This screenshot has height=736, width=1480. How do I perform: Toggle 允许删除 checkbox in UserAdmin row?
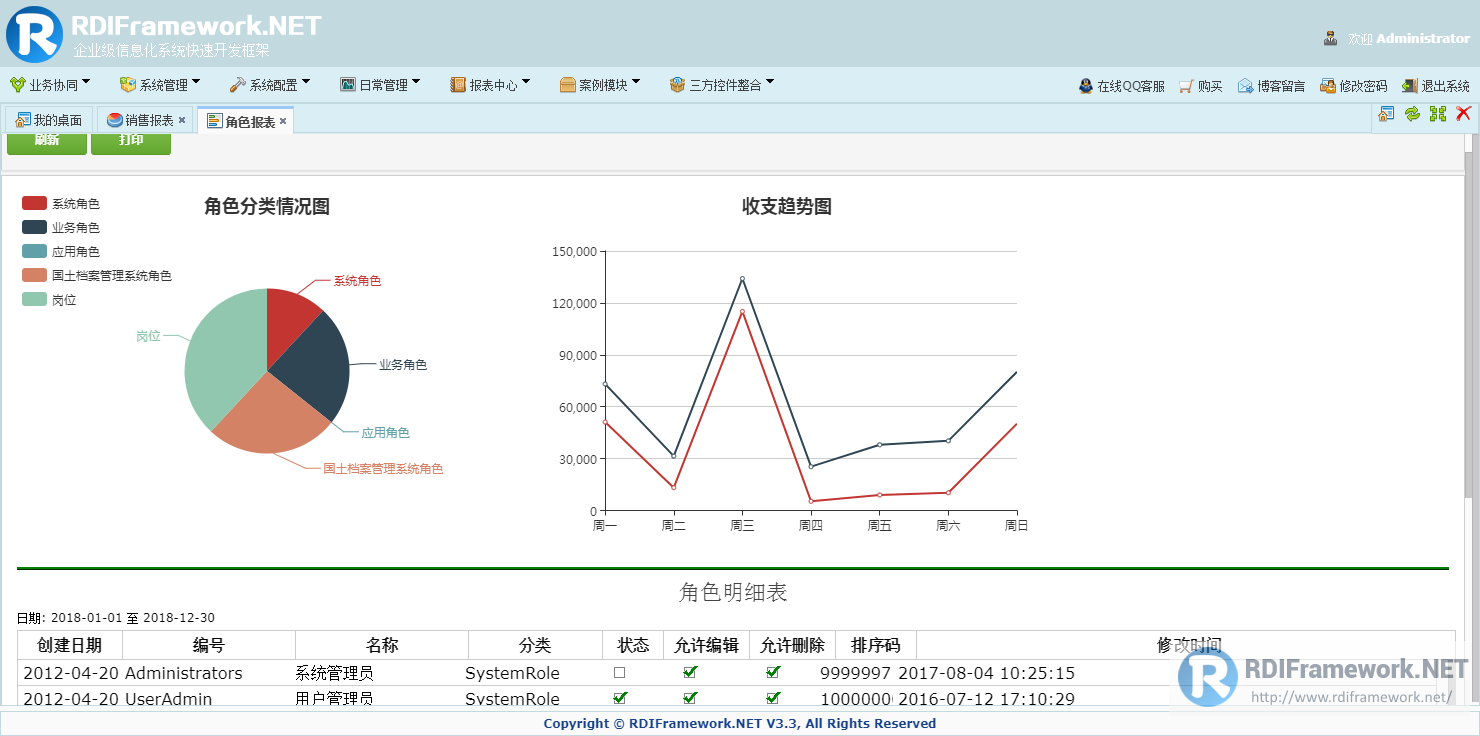(773, 697)
